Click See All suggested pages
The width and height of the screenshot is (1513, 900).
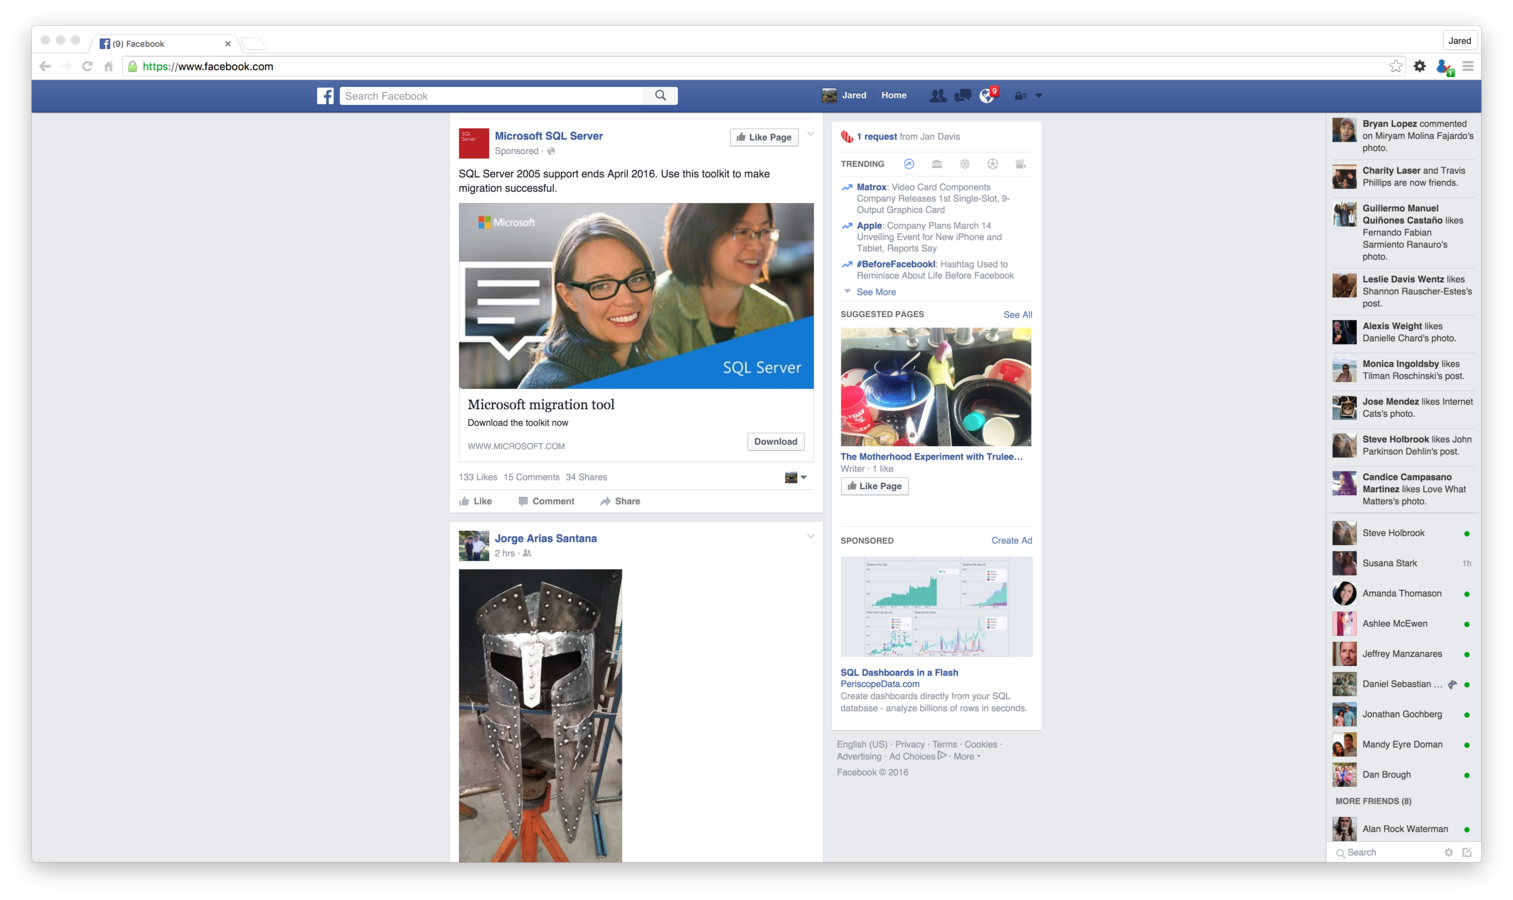click(1018, 315)
